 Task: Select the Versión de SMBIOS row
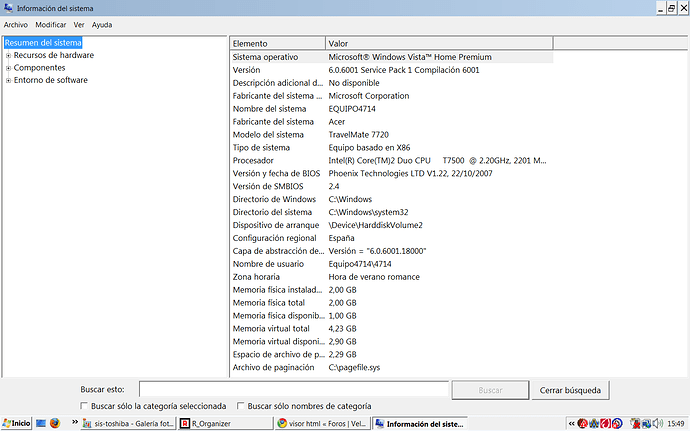point(392,186)
